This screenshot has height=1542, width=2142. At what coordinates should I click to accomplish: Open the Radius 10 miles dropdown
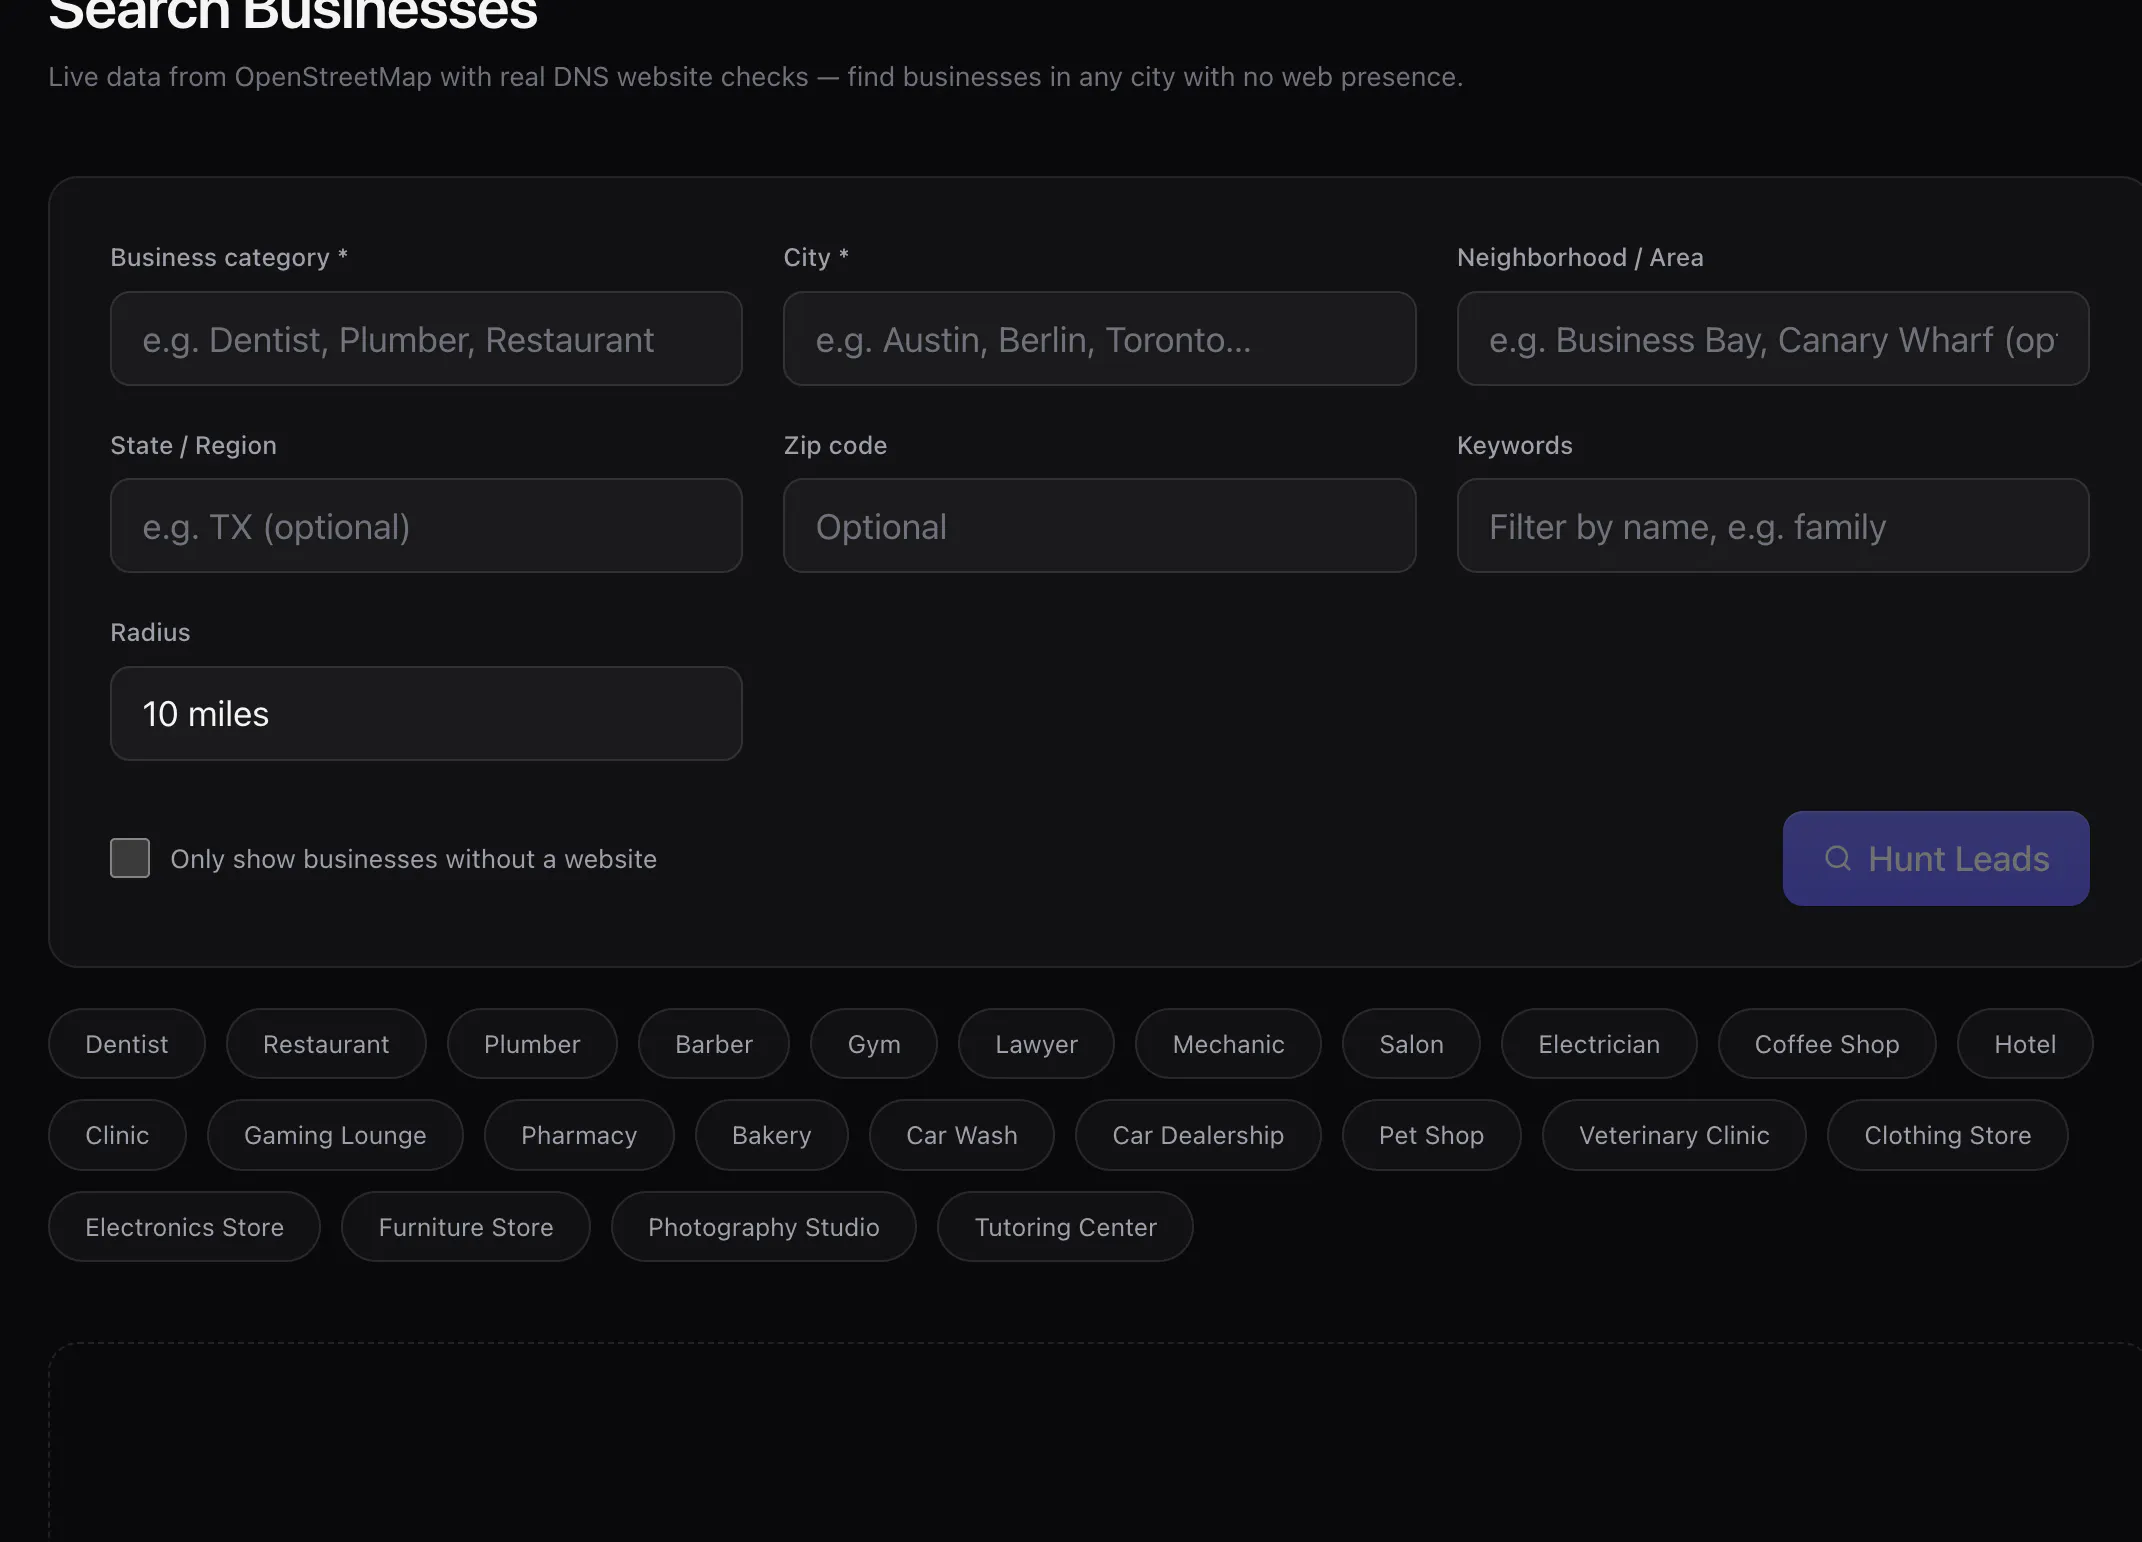426,713
